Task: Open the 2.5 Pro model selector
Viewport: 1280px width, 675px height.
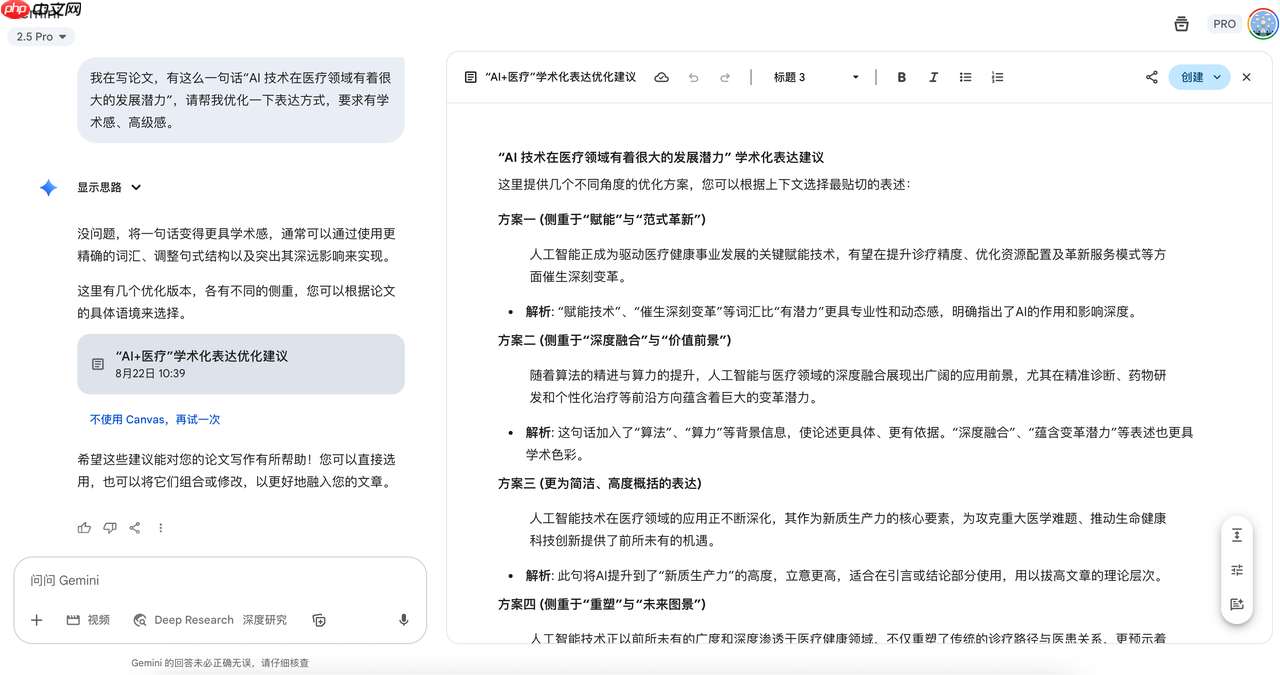Action: point(40,36)
